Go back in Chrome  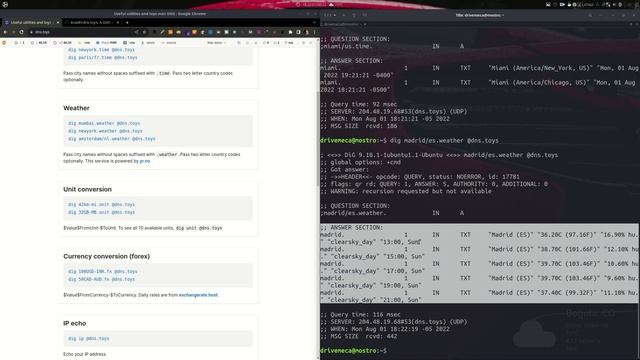(5, 32)
